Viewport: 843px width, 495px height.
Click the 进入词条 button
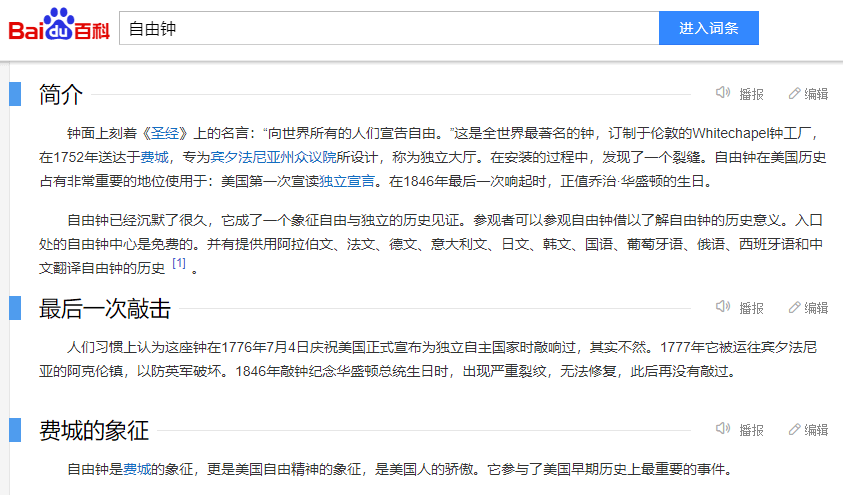point(709,28)
